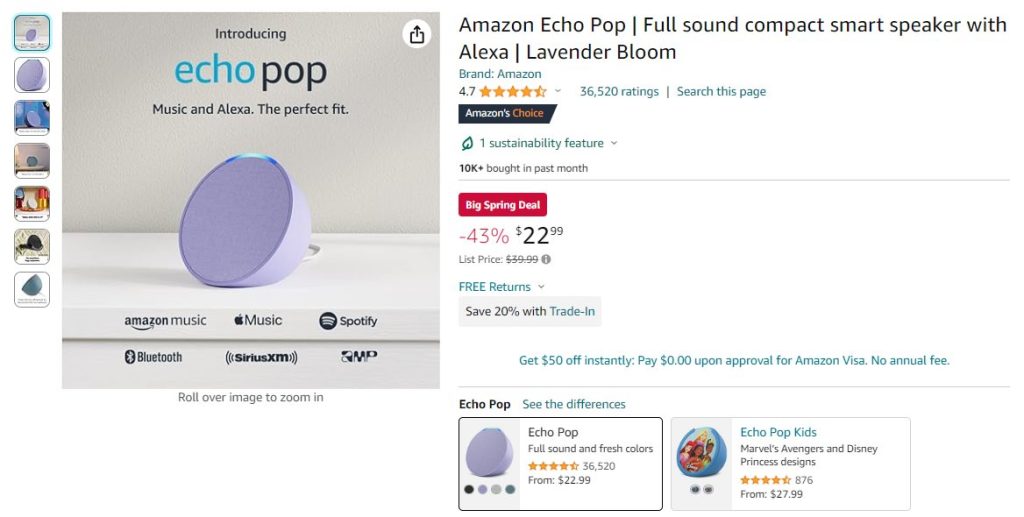The width and height of the screenshot is (1024, 517).
Task: Click the sustainability leaf icon
Action: tap(467, 143)
